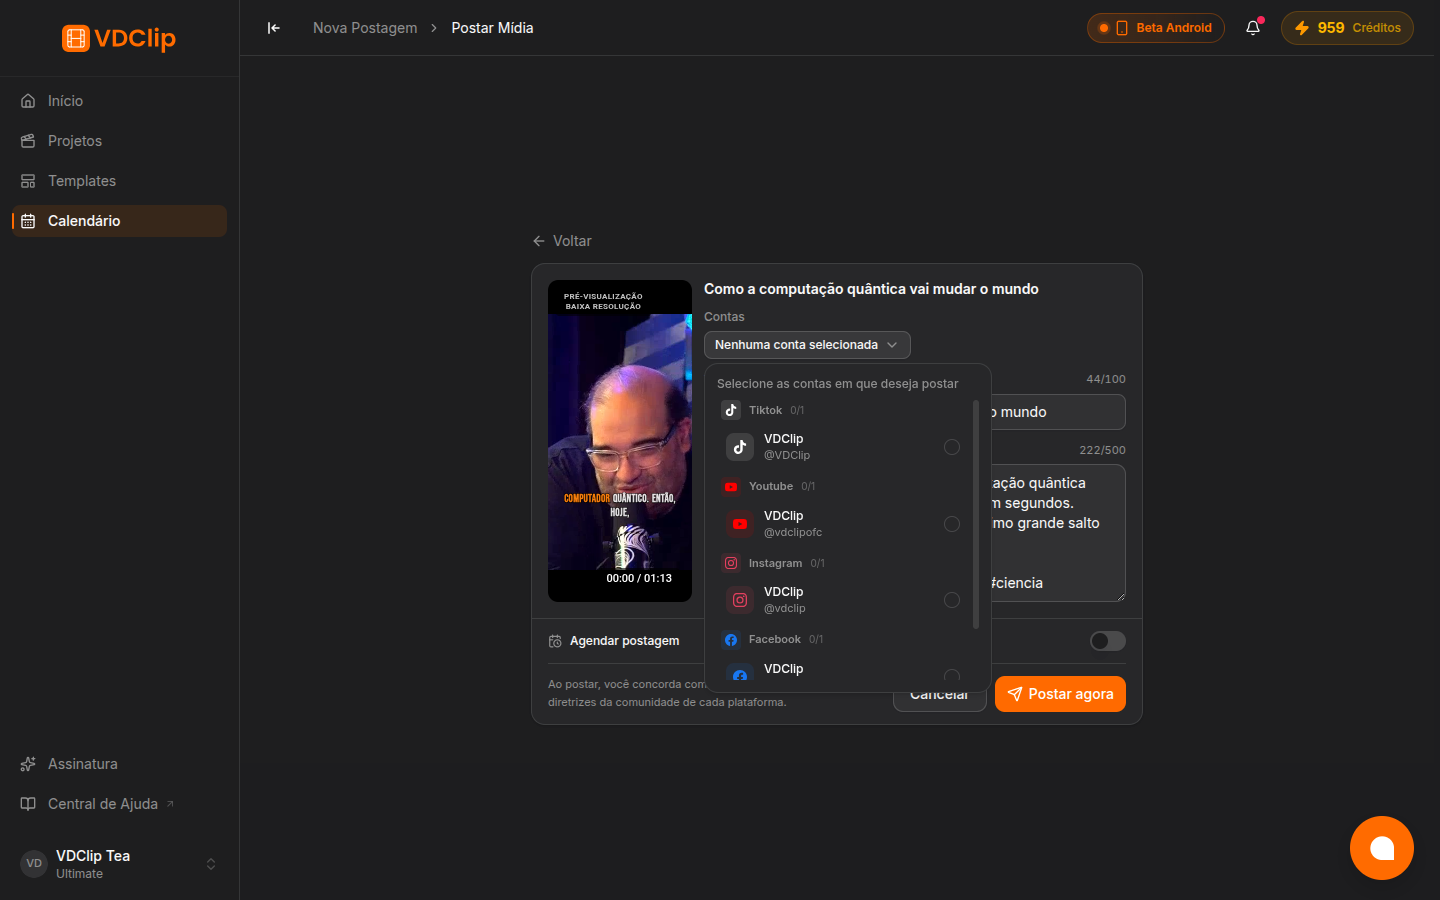This screenshot has height=900, width=1440.
Task: Click the '00:00 / 01:13' timestamp
Action: click(x=639, y=578)
